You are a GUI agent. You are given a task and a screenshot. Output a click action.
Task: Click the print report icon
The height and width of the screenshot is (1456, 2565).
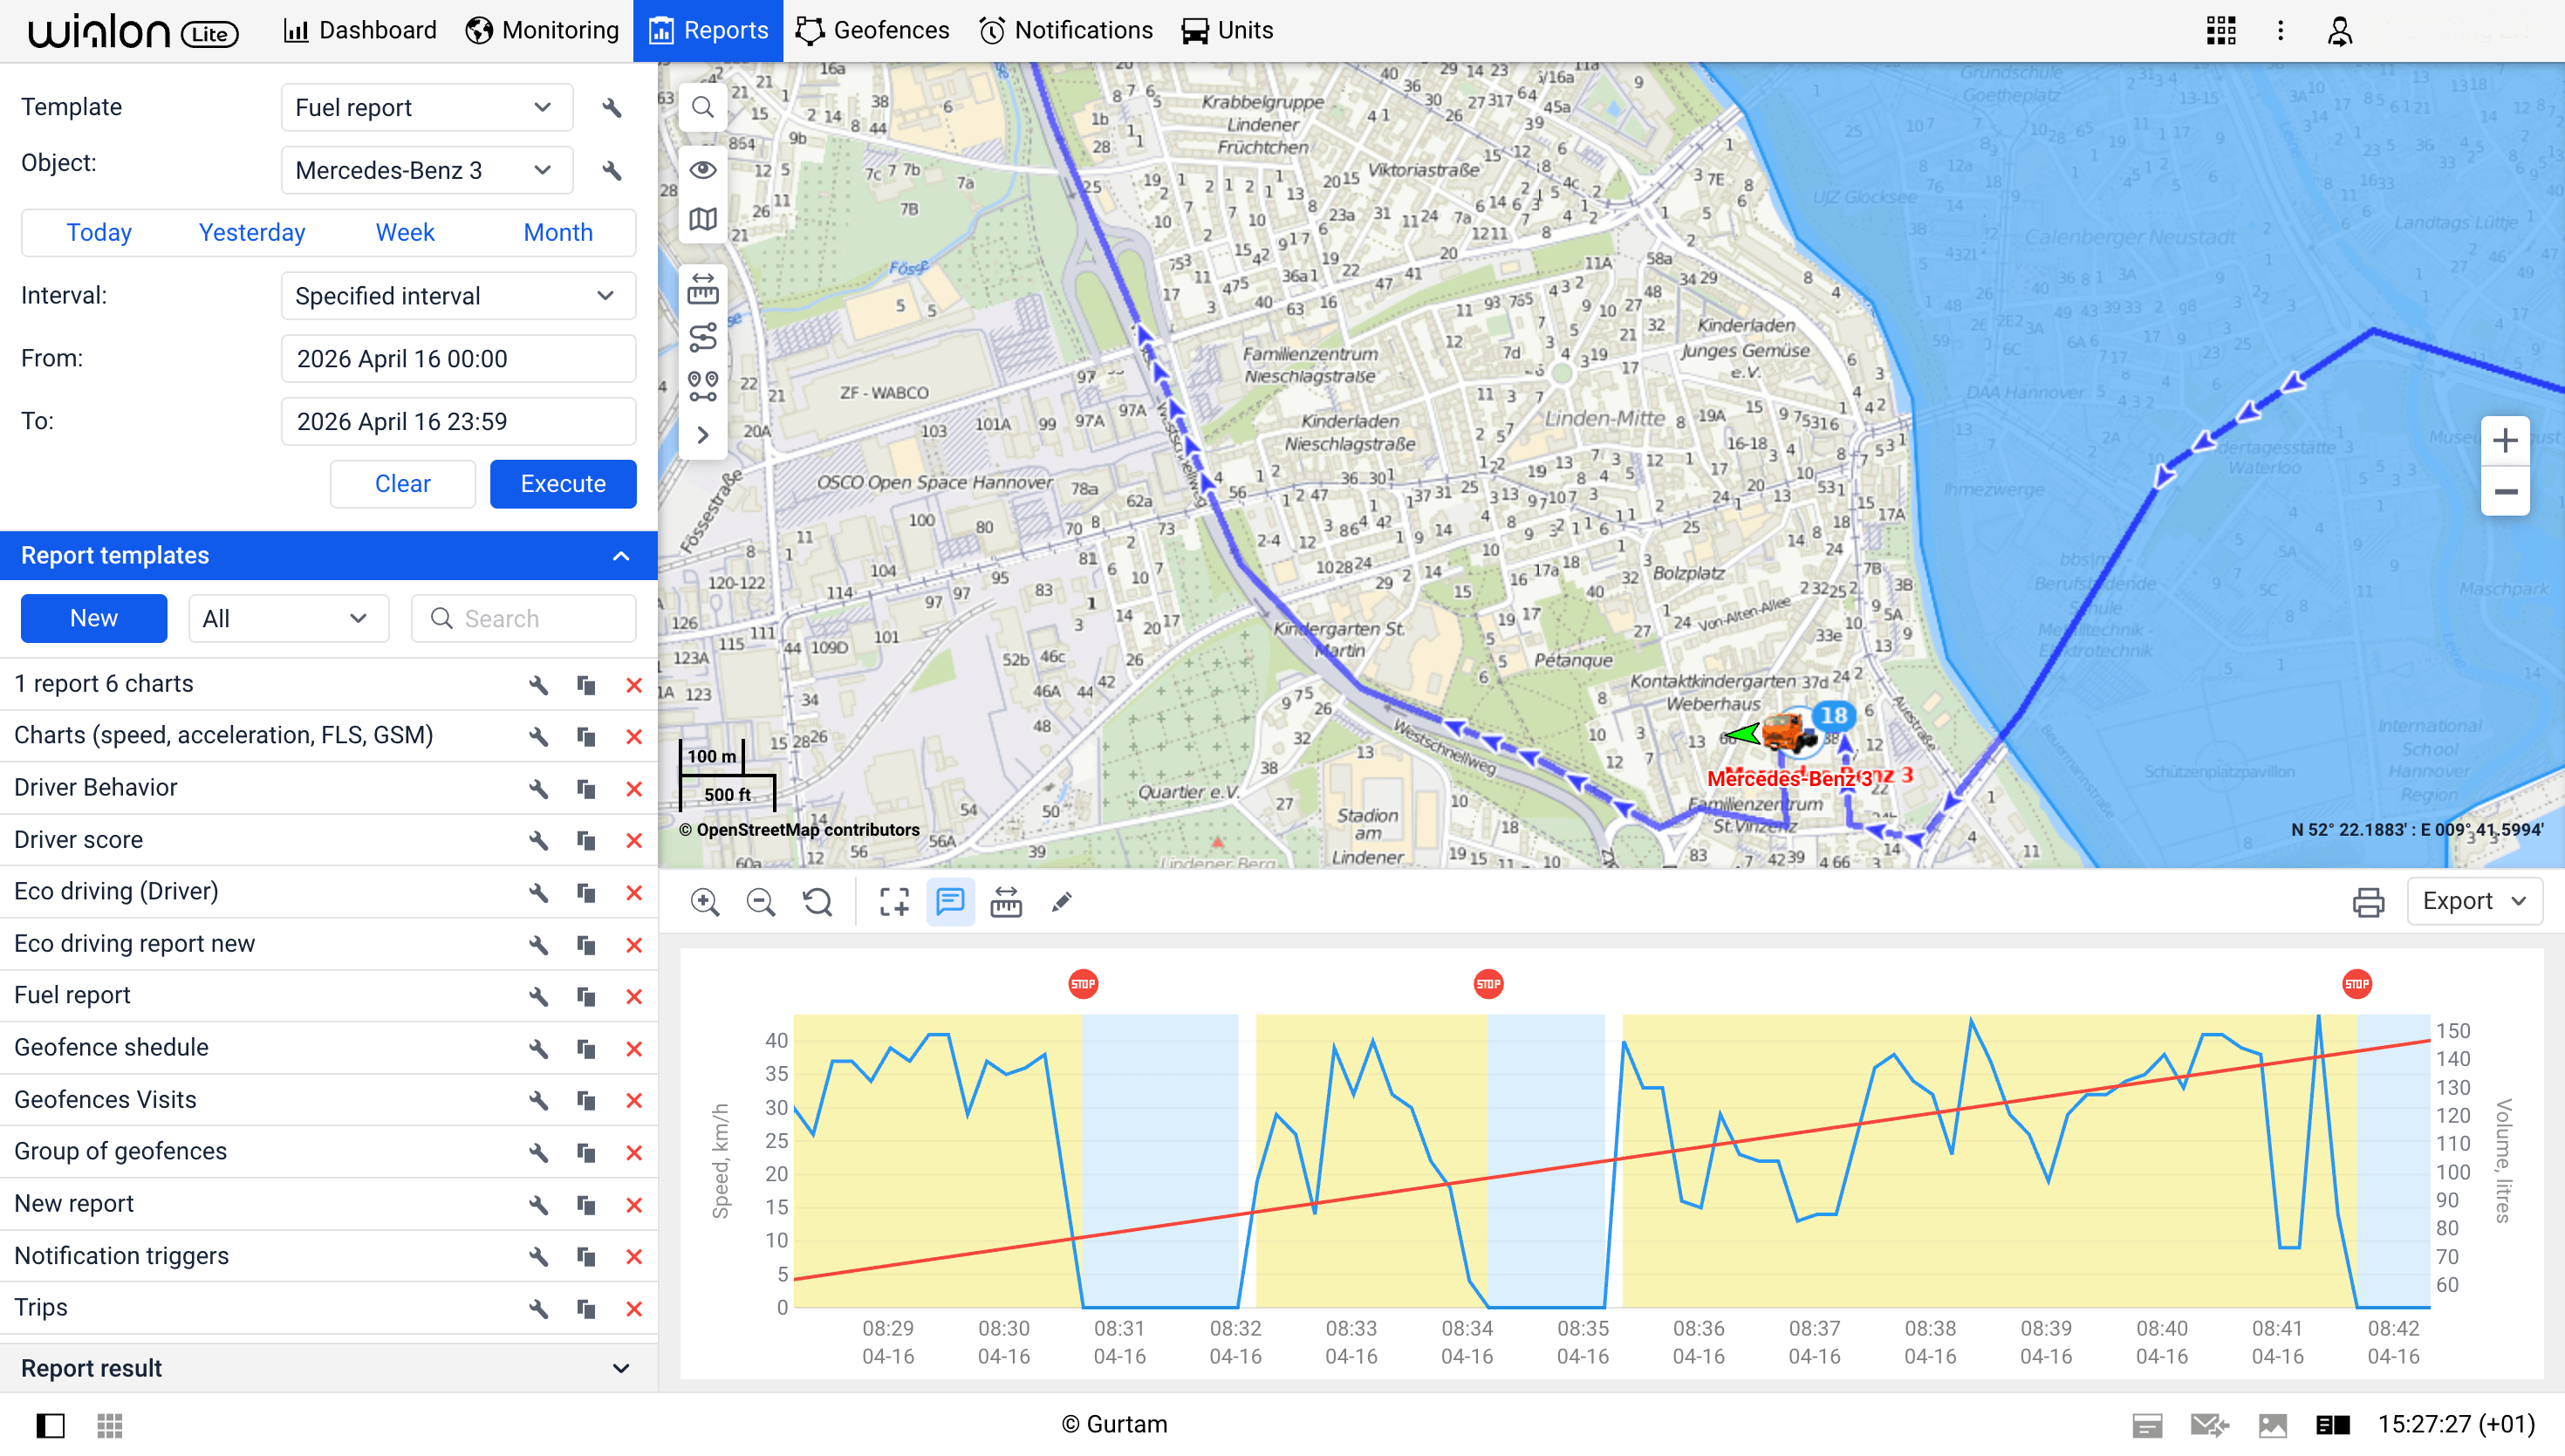[2368, 902]
